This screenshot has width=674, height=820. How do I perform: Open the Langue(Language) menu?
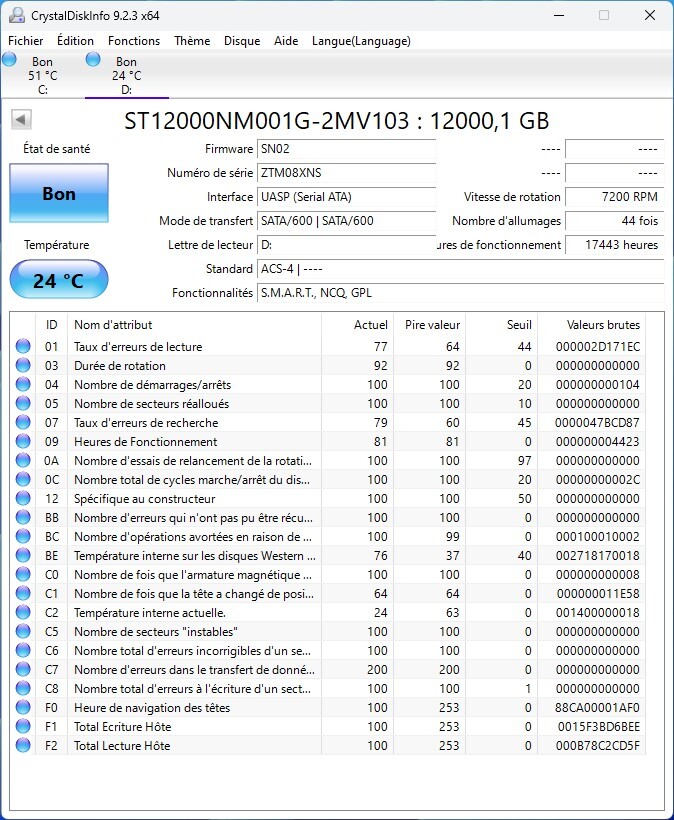[x=361, y=41]
